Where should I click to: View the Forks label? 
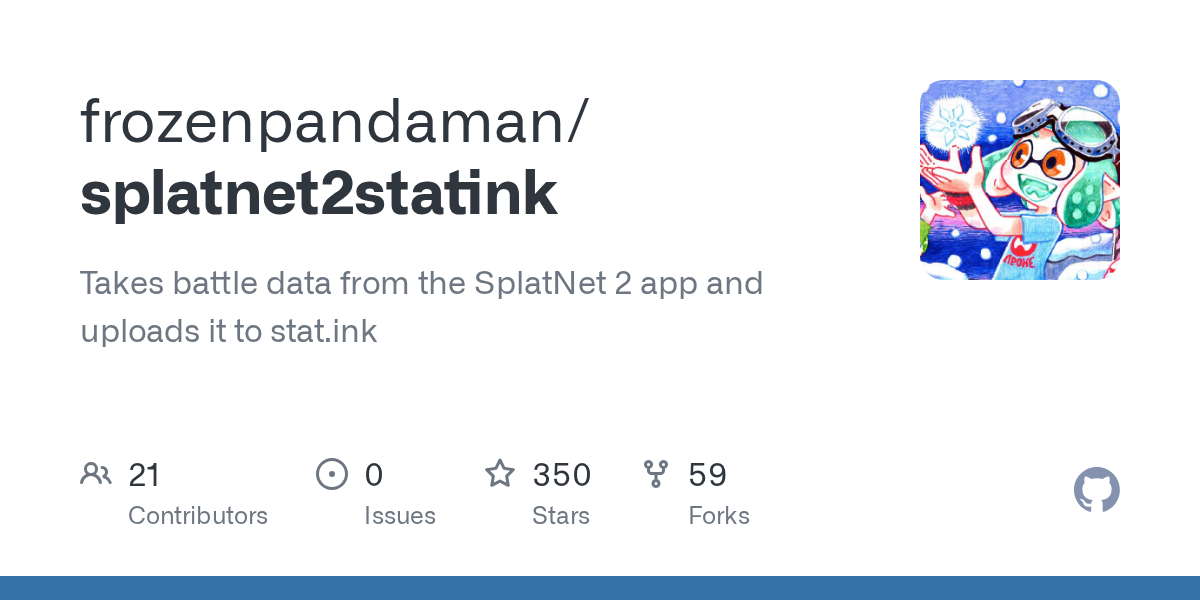pos(719,516)
